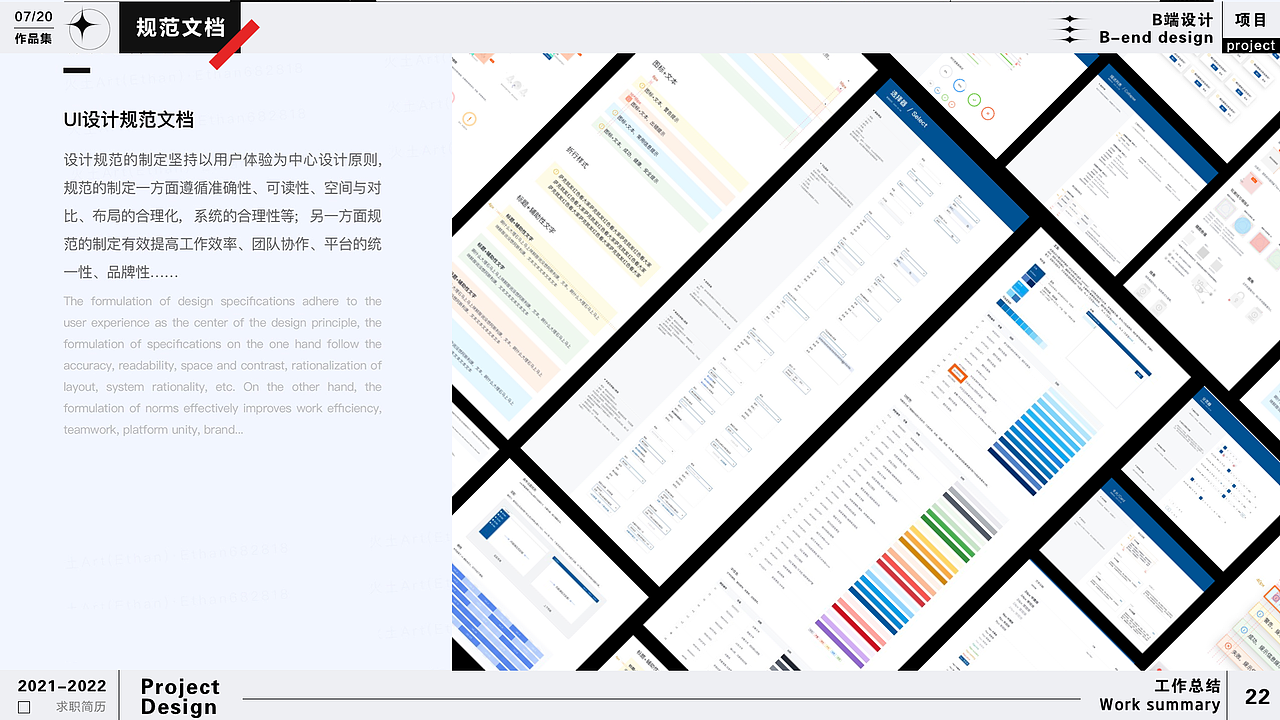
Task: Click the "2021-2022" footer text
Action: (x=62, y=686)
